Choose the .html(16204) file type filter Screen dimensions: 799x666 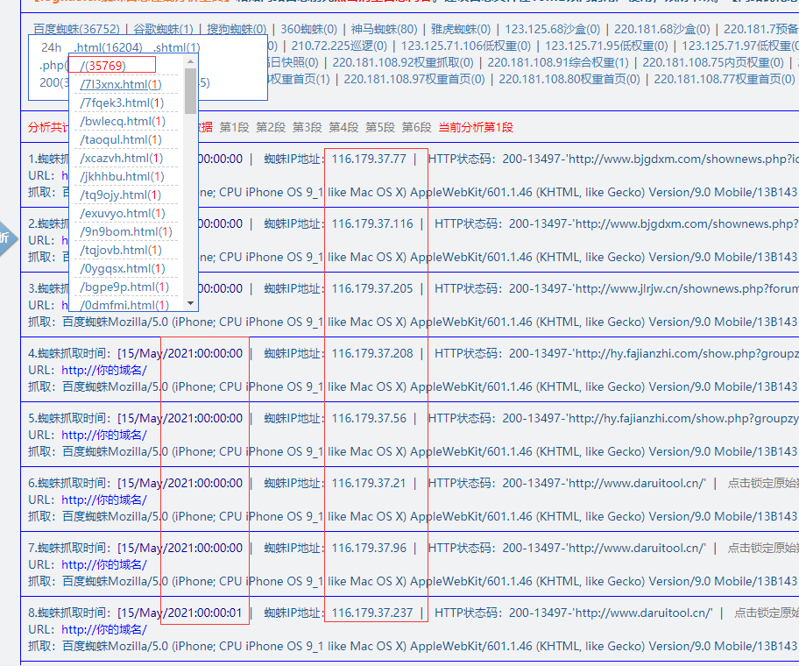point(108,47)
